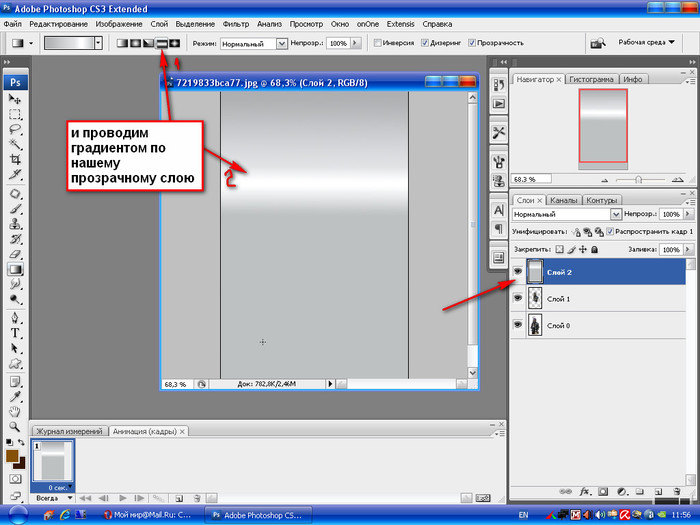Image resolution: width=700 pixels, height=525 pixels.
Task: Toggle lock transparent pixels
Action: pos(559,250)
